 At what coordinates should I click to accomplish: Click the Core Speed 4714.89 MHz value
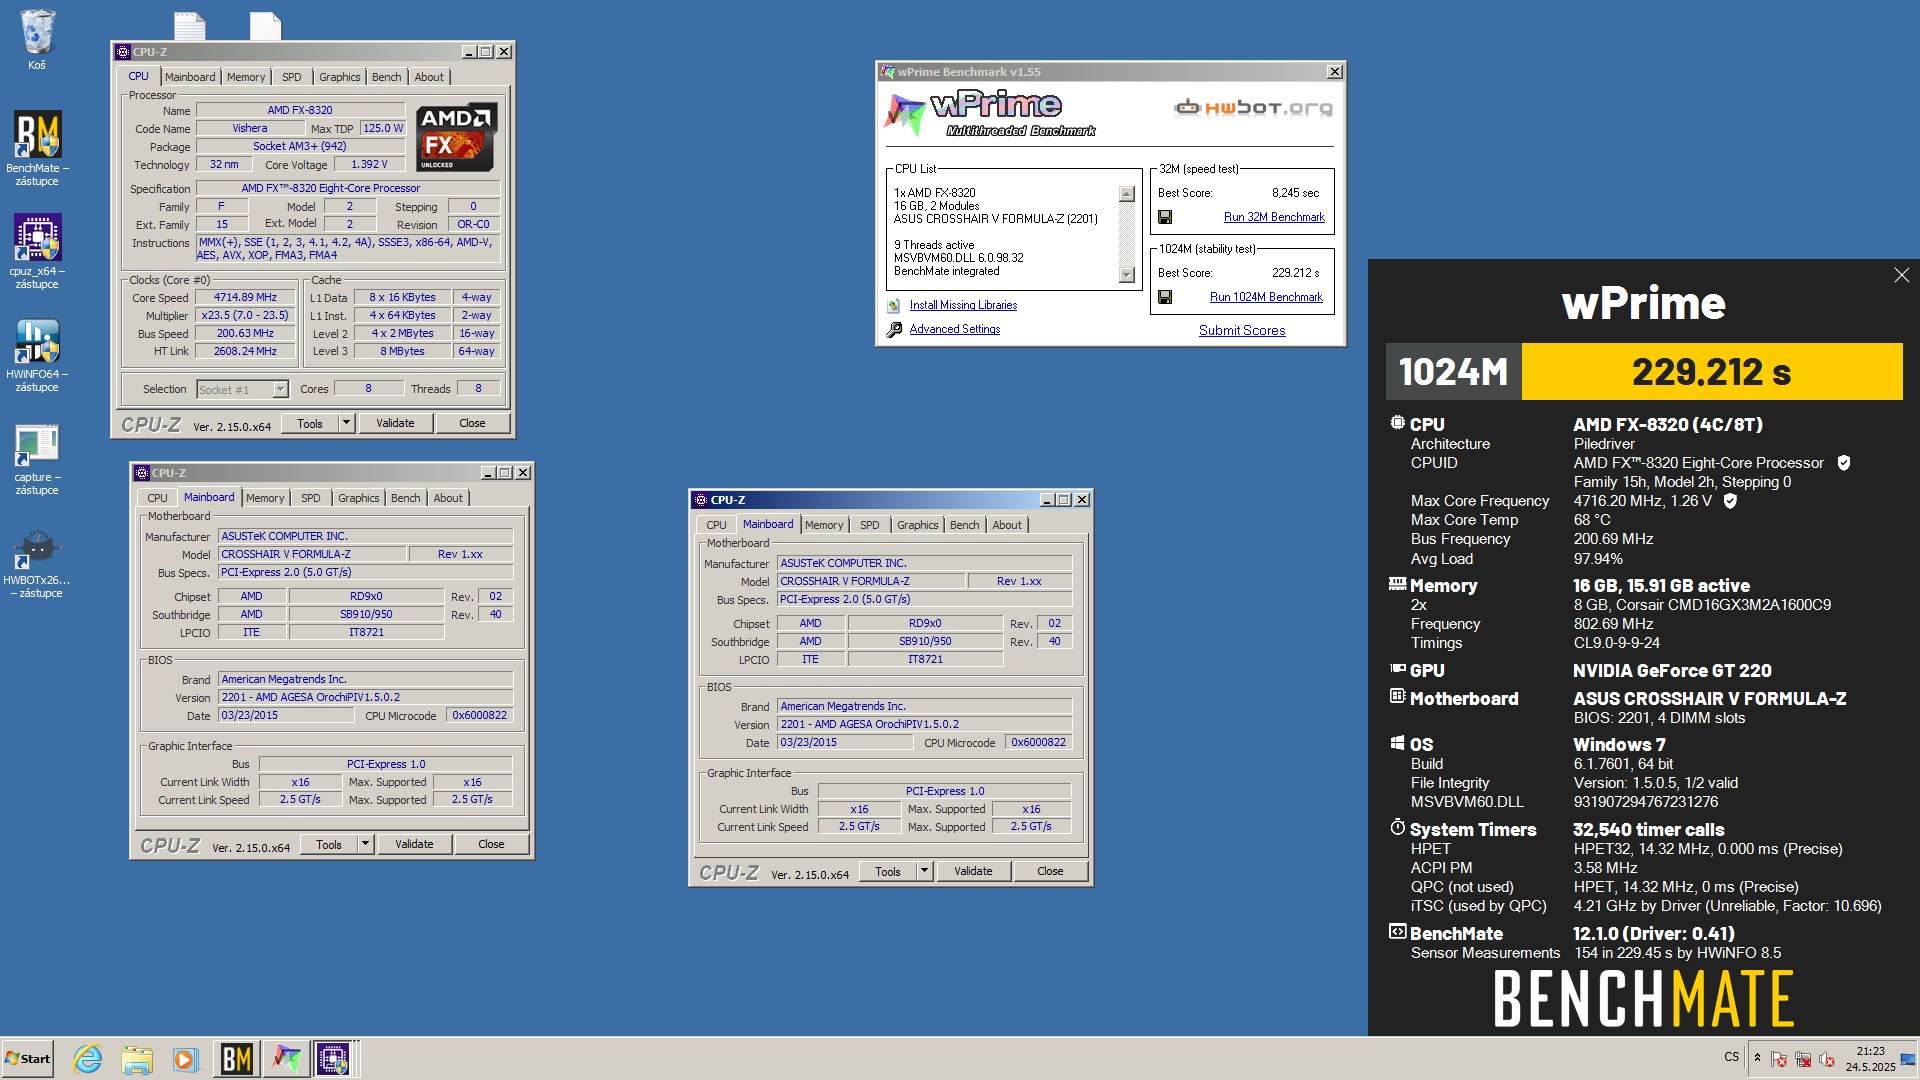click(245, 298)
